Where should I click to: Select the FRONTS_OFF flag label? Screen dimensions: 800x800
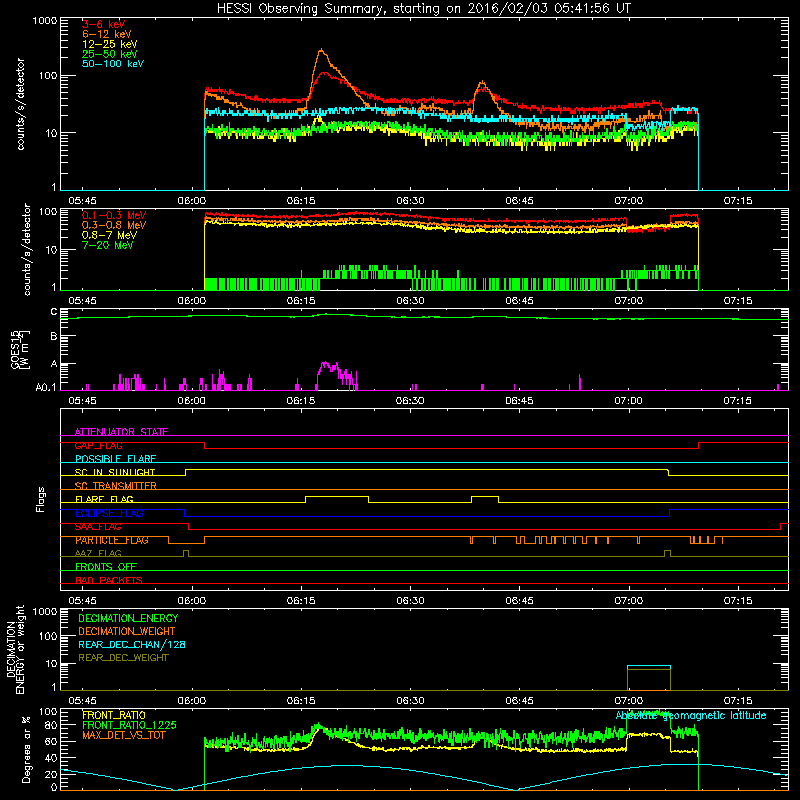tap(106, 567)
